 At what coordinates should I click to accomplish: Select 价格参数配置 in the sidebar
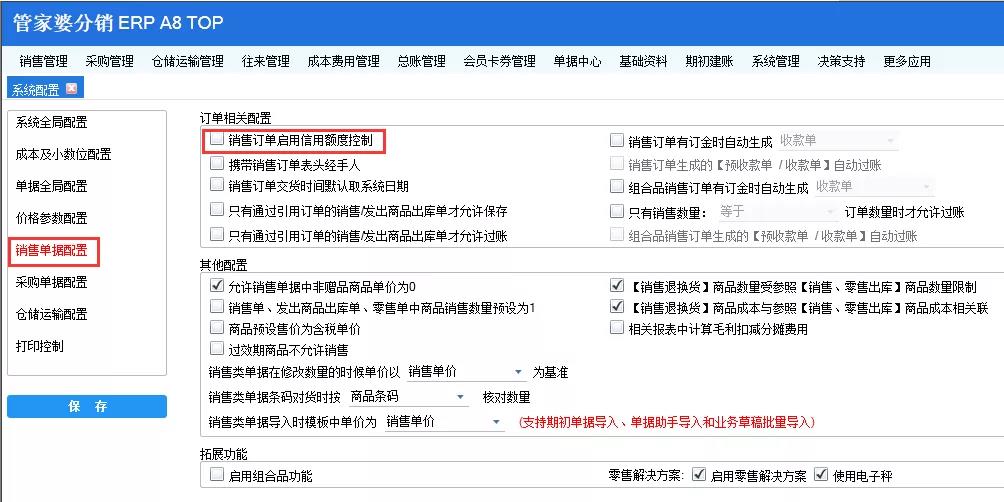[51, 218]
